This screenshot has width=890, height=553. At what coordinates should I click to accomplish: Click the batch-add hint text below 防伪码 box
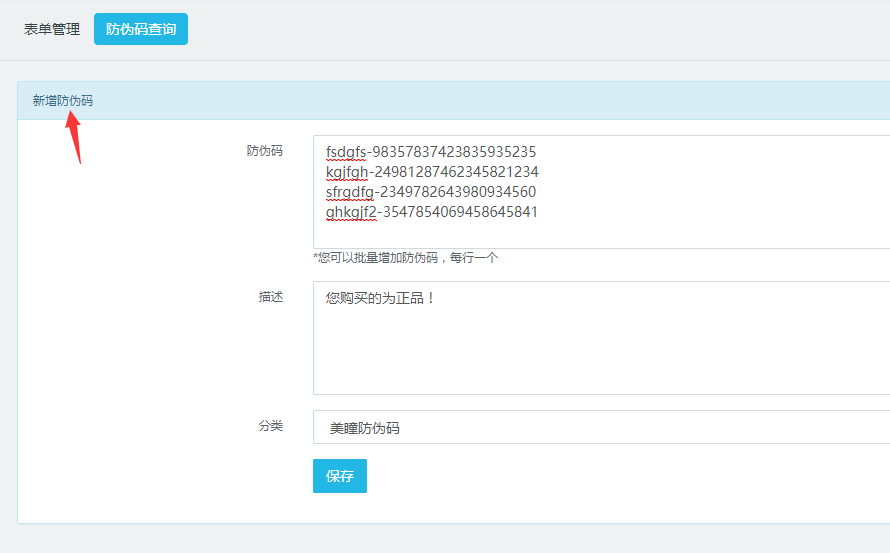405,258
